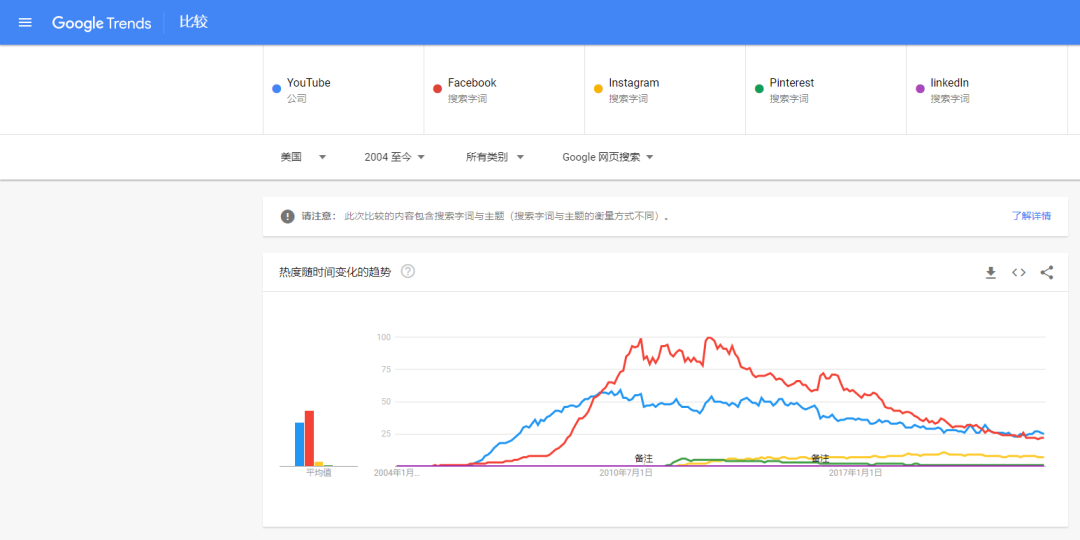Click the 搜索字词 subtitle under Facebook
This screenshot has width=1080, height=540.
(x=468, y=98)
